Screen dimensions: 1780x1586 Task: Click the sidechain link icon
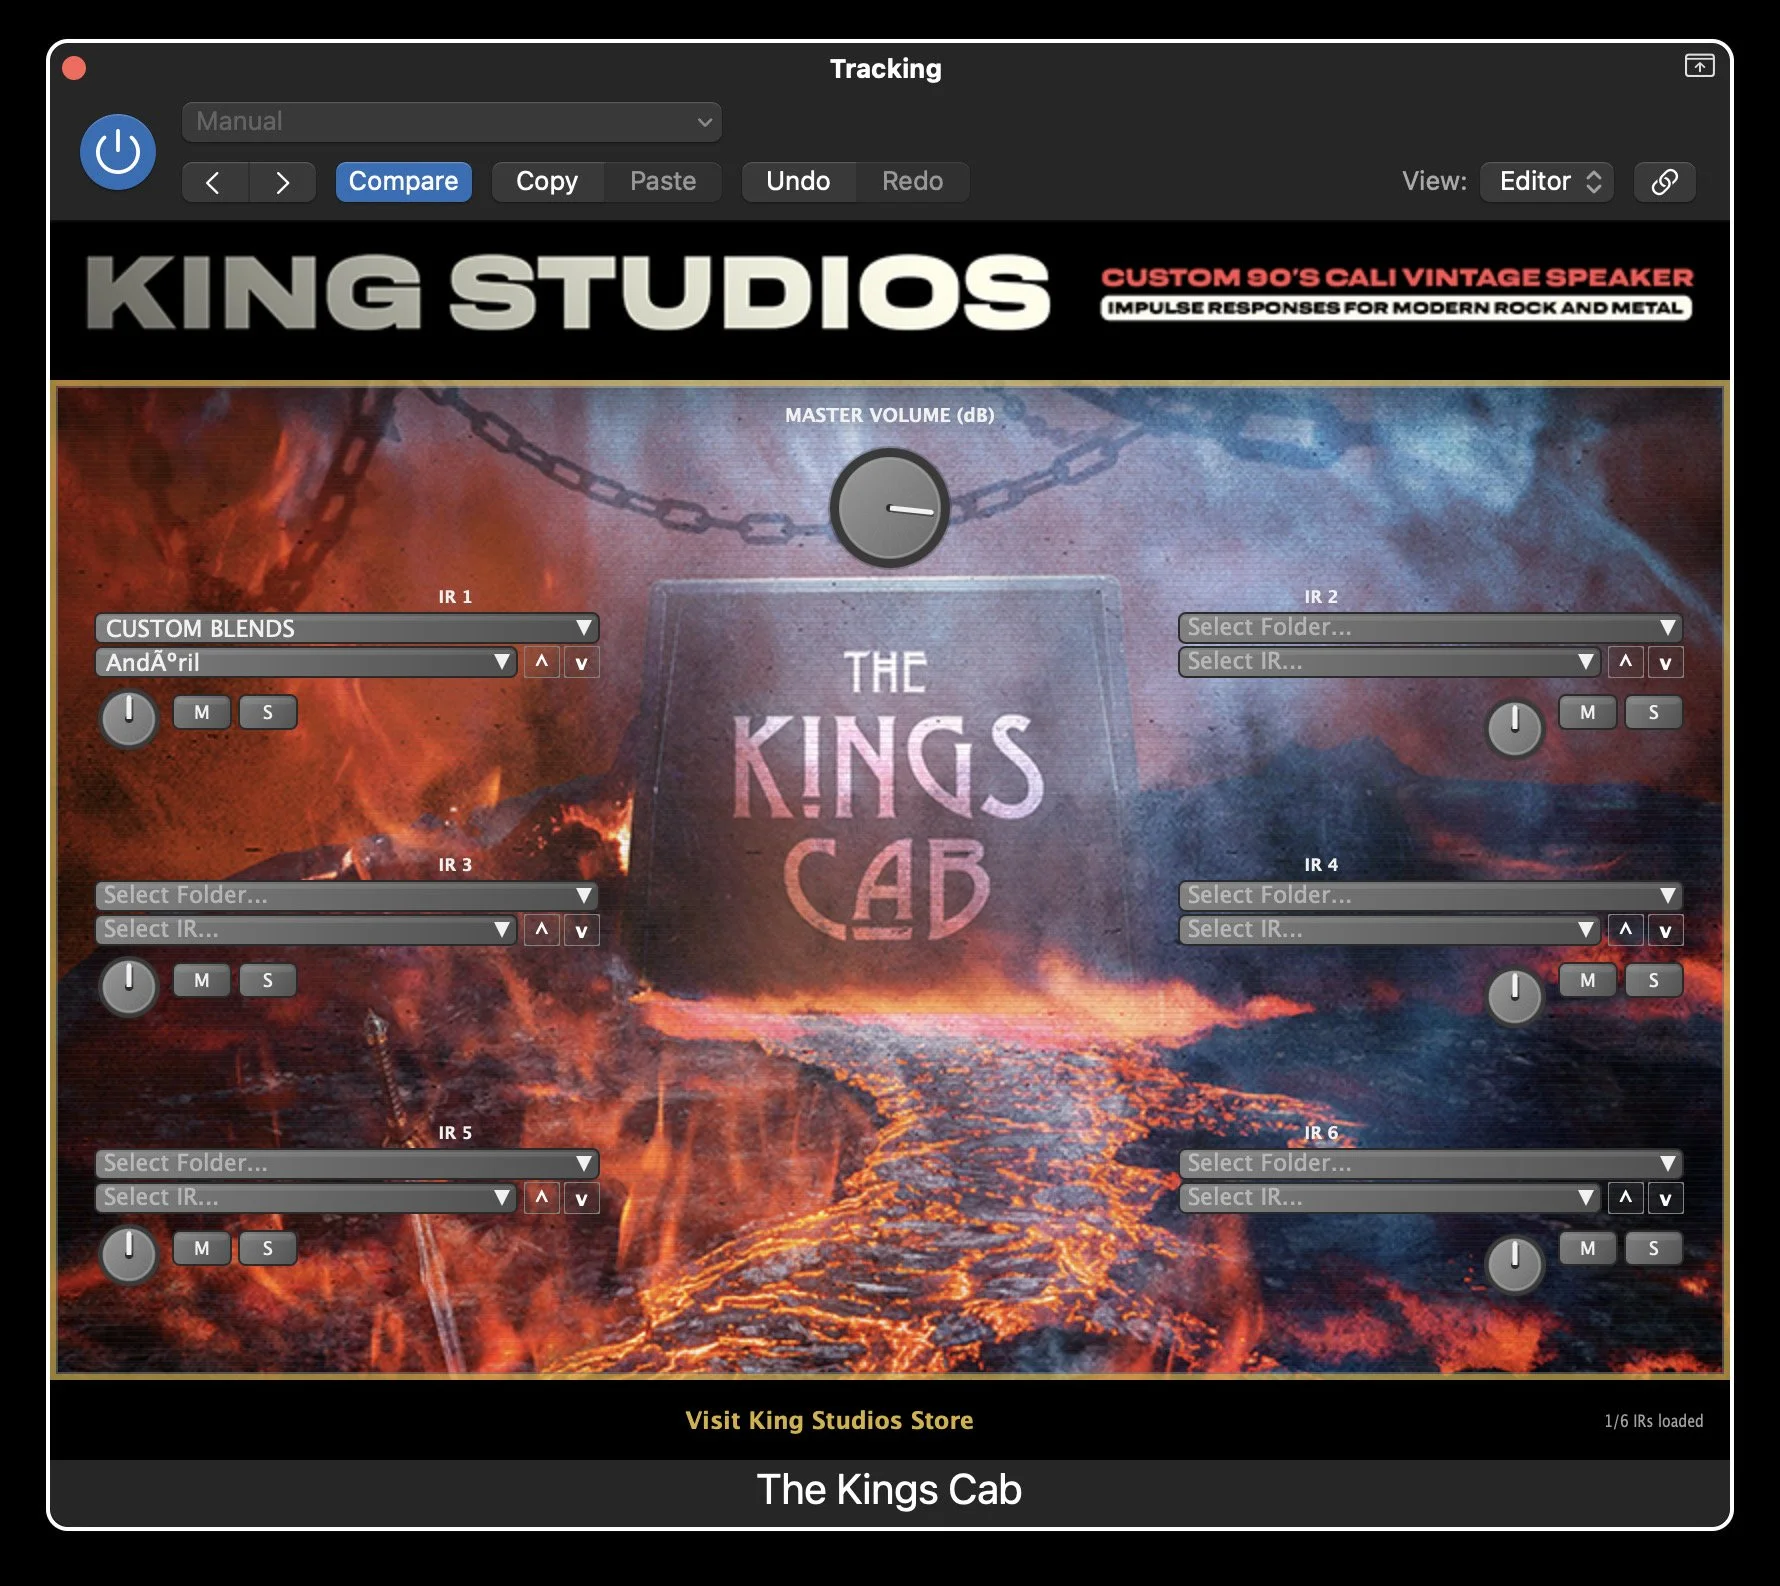tap(1664, 182)
